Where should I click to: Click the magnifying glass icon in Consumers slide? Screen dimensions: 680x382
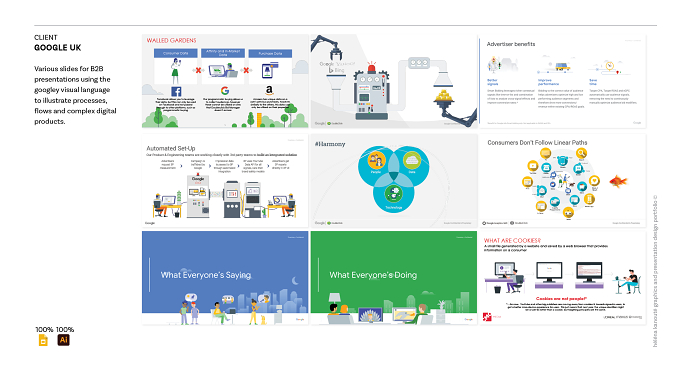pos(581,153)
